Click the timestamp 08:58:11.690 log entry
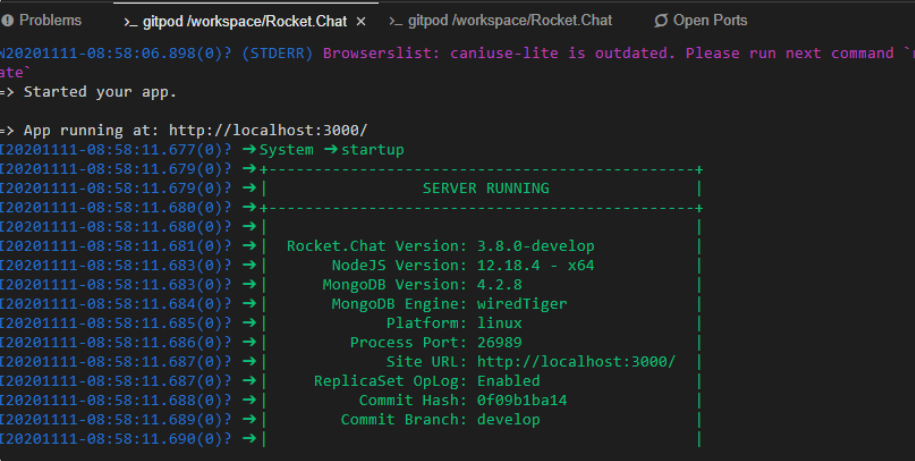This screenshot has width=915, height=461. (x=116, y=438)
